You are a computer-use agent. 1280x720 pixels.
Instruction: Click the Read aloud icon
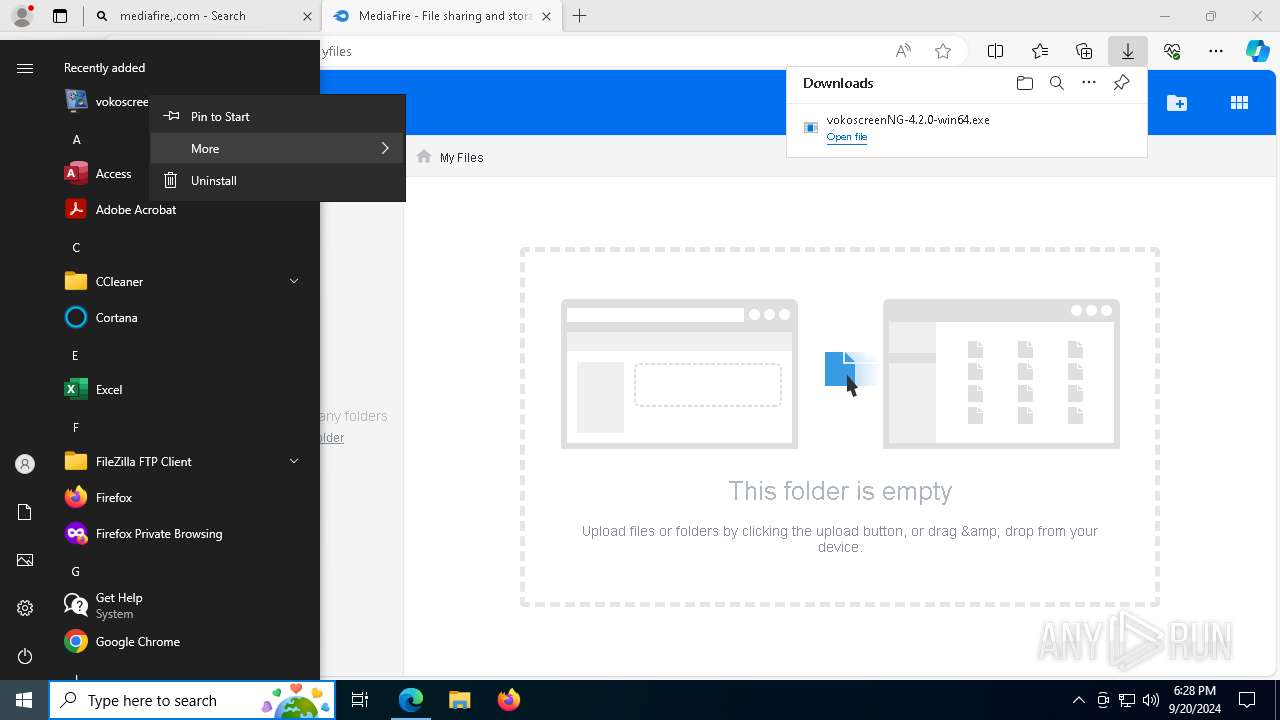(x=903, y=51)
